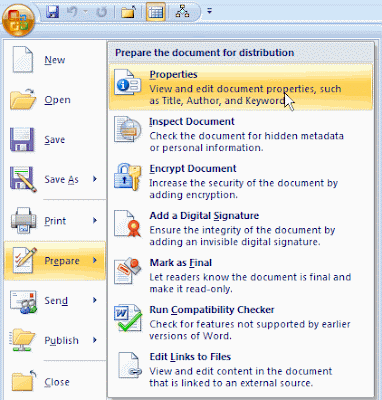This screenshot has width=382, height=400.
Task: Choose Publish from the Office menu
Action: point(55,340)
